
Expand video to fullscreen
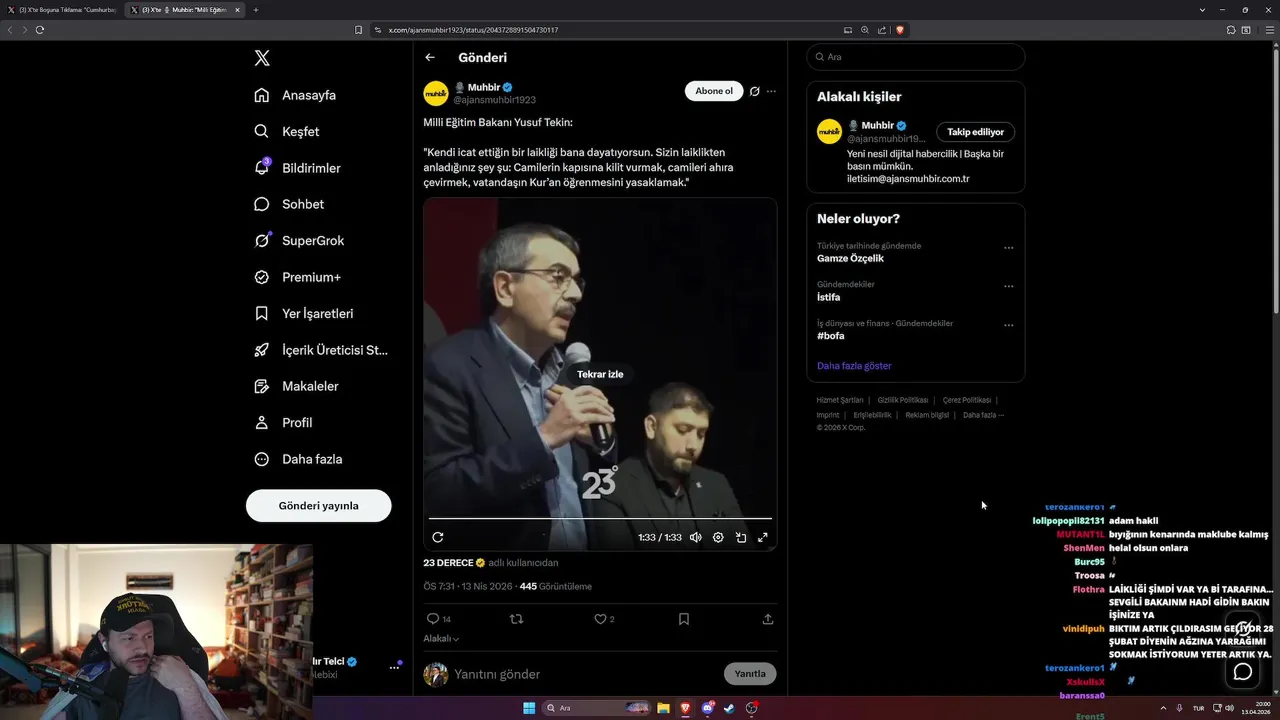(763, 537)
